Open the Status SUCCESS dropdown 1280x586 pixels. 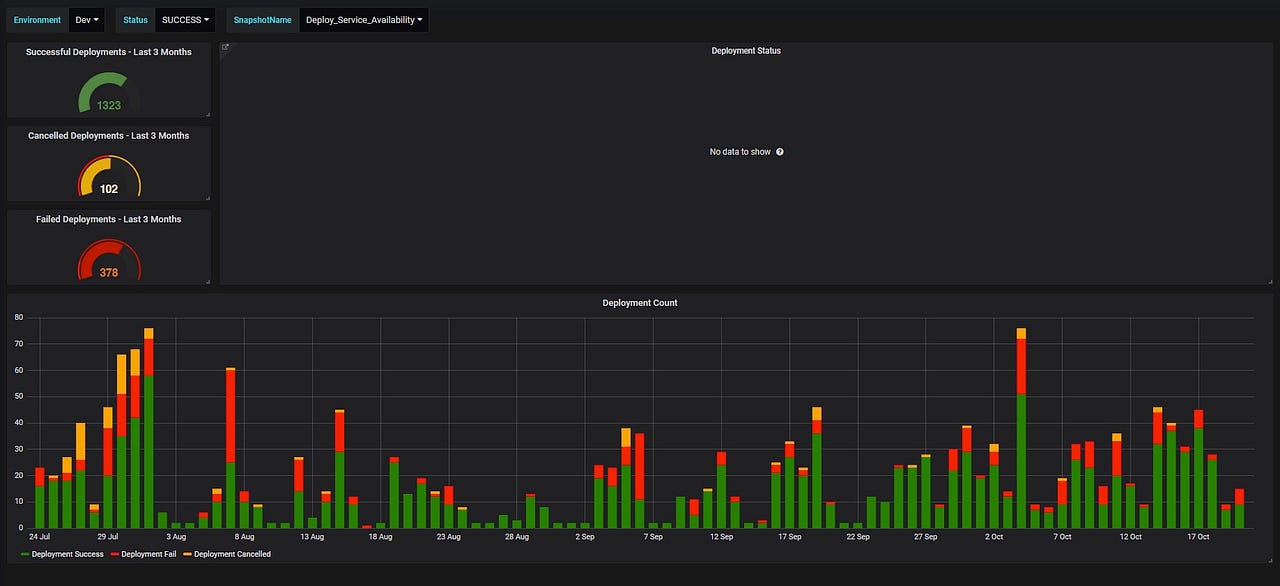(186, 19)
